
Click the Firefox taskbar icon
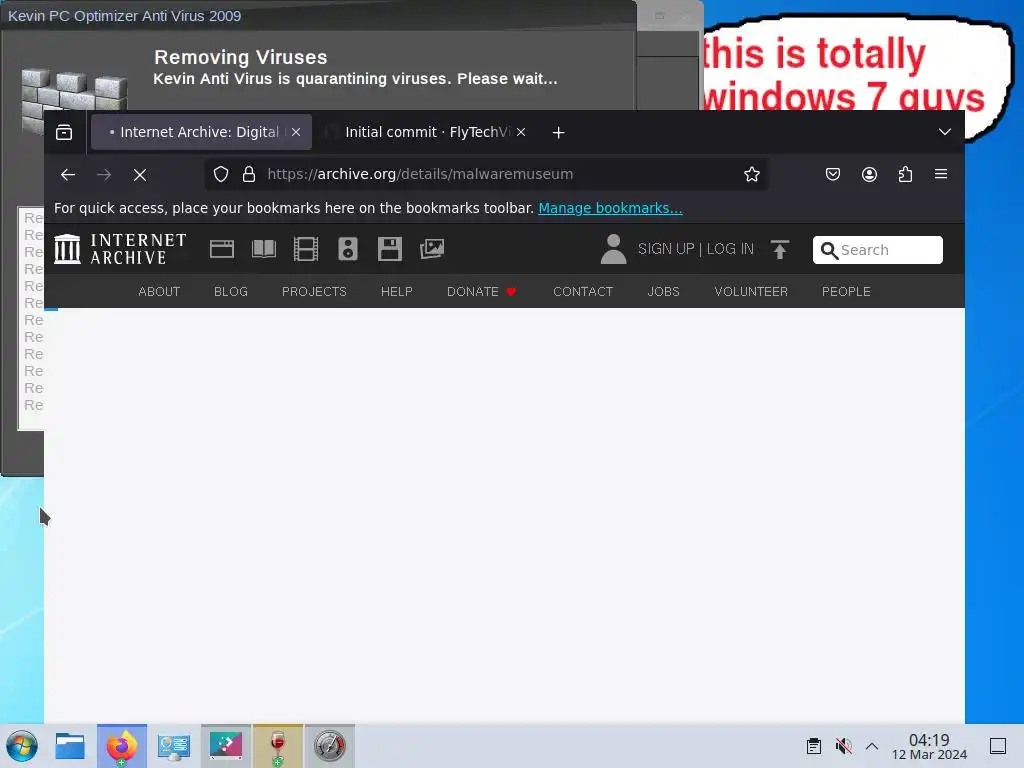[122, 746]
